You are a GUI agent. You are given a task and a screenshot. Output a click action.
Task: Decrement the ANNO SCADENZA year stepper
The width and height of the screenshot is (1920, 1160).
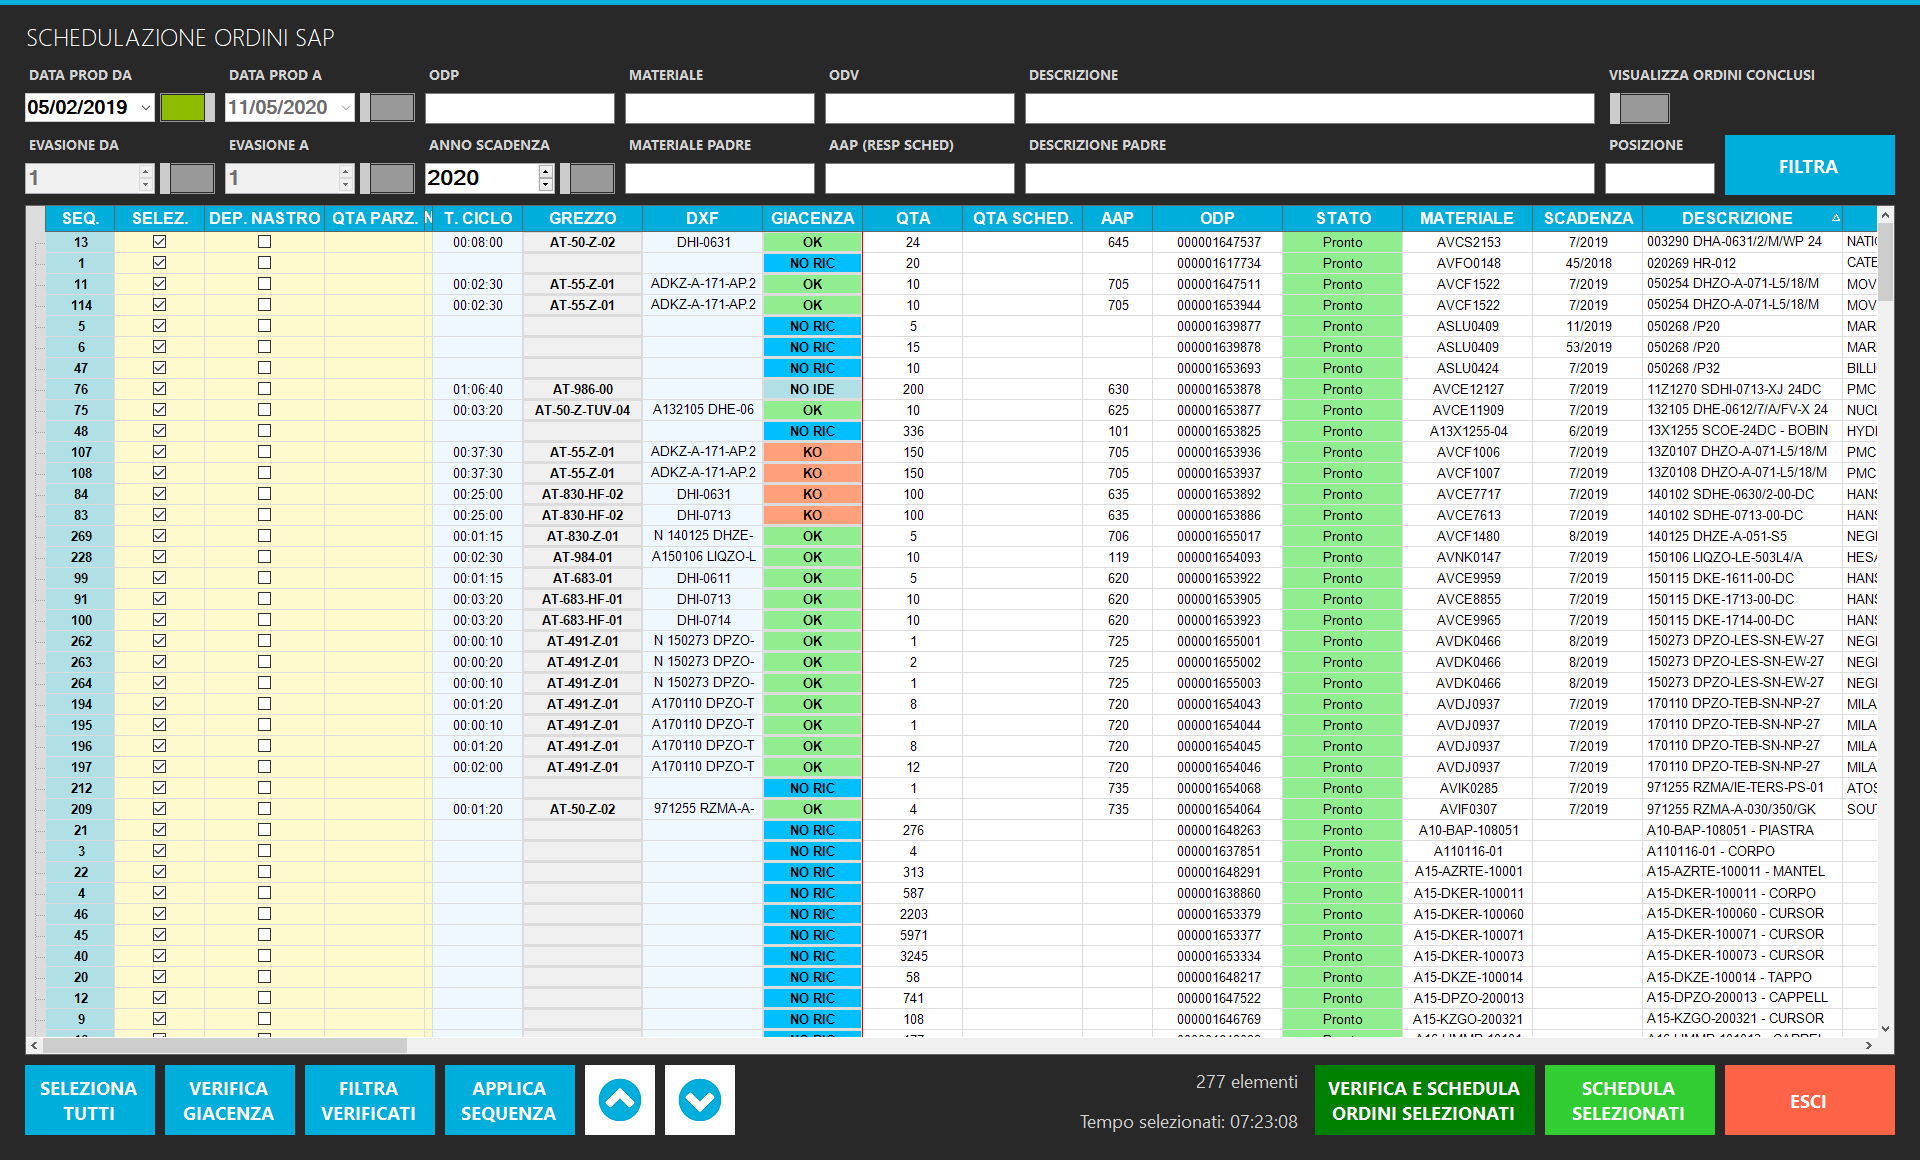click(x=545, y=185)
